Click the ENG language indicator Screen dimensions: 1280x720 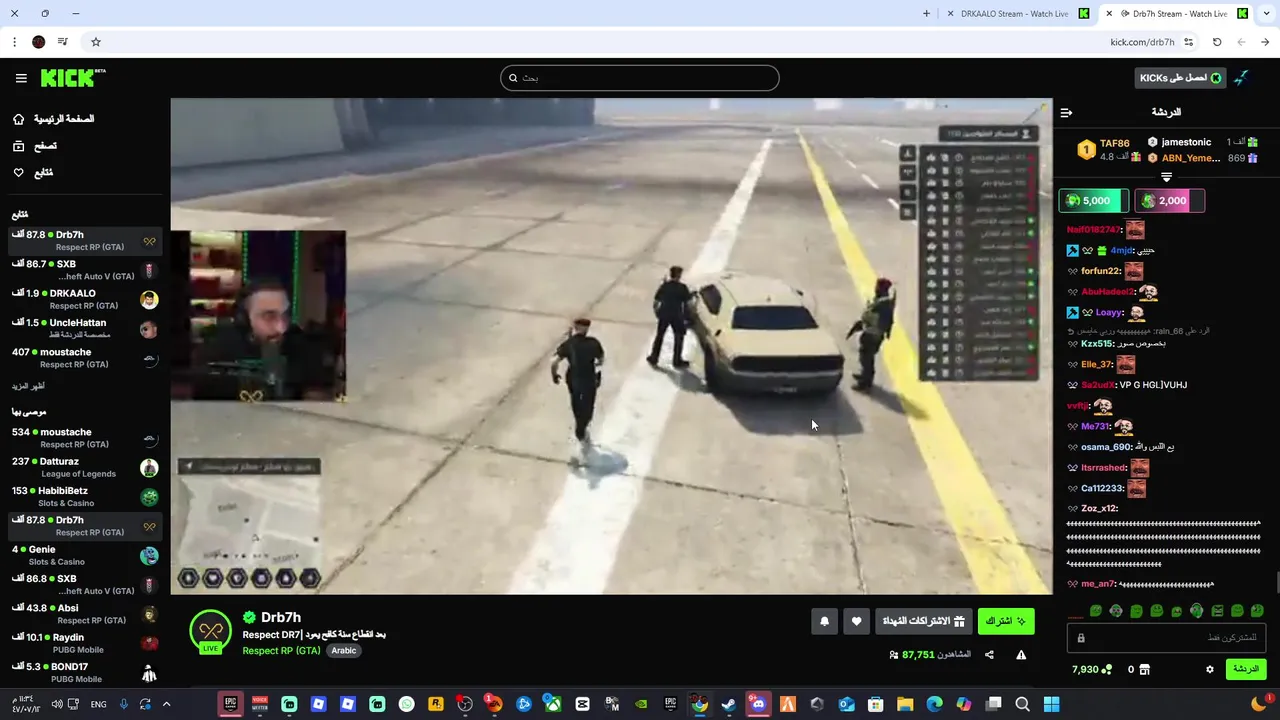[x=98, y=704]
